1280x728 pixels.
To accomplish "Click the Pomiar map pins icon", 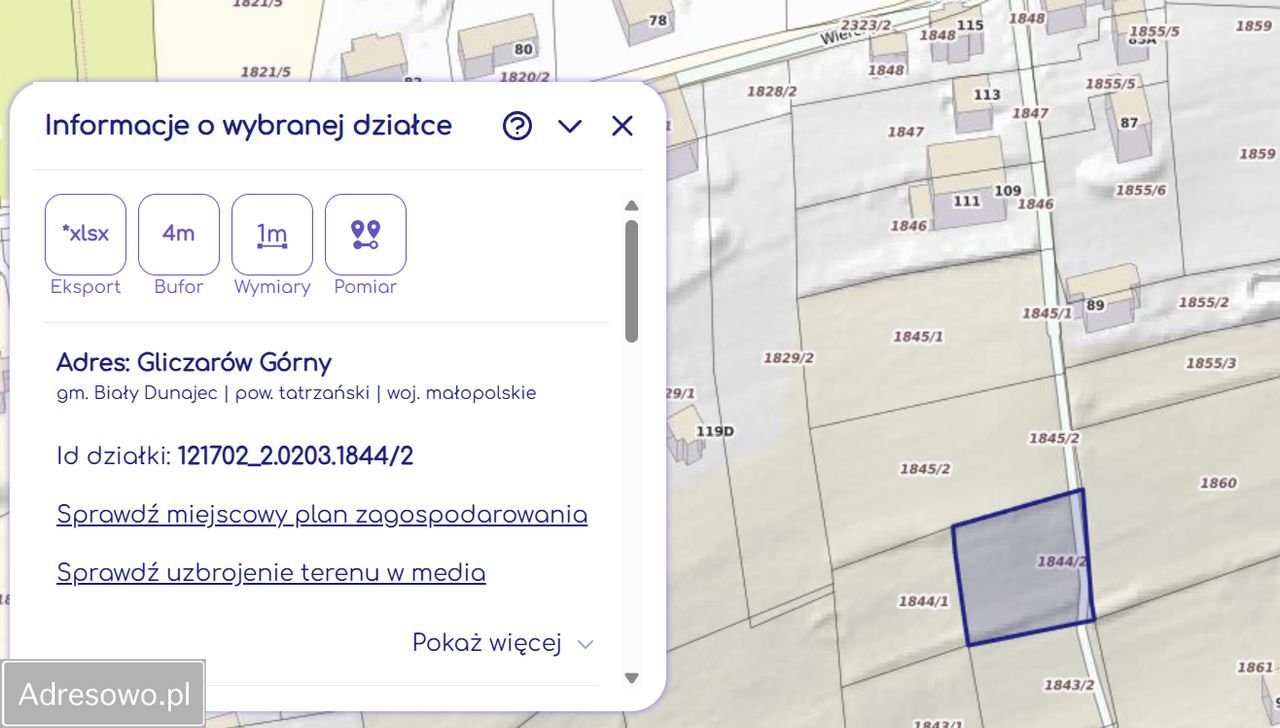I will coord(365,232).
